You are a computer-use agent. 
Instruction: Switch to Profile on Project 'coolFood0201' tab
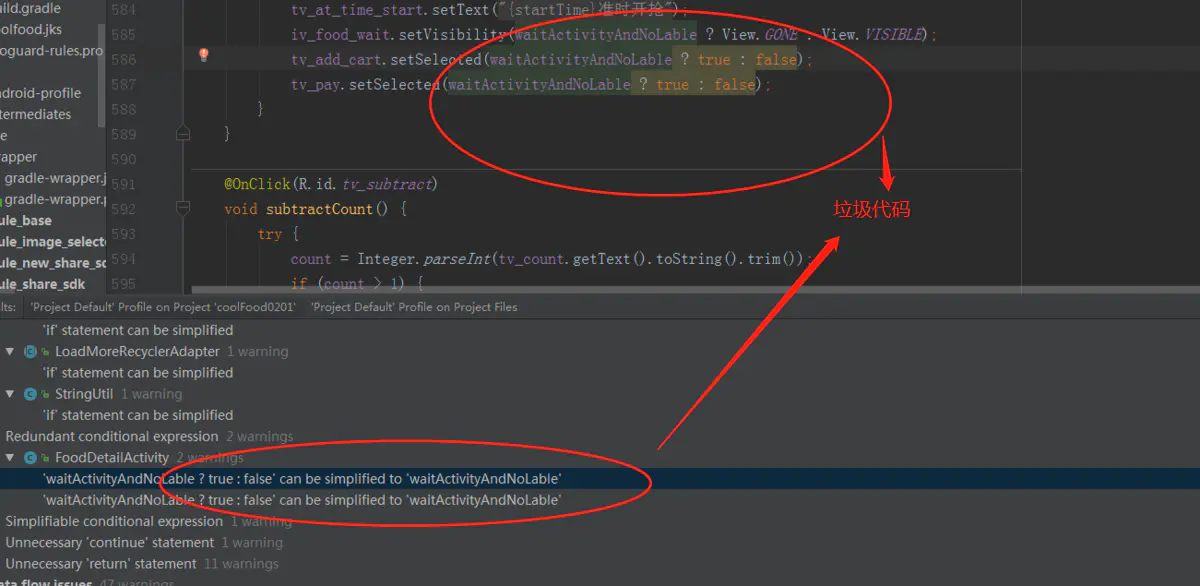tap(163, 307)
